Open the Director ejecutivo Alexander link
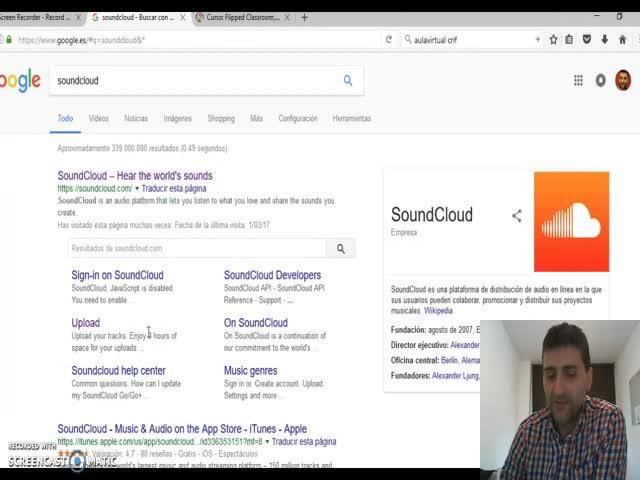The width and height of the screenshot is (640, 480). click(x=465, y=345)
